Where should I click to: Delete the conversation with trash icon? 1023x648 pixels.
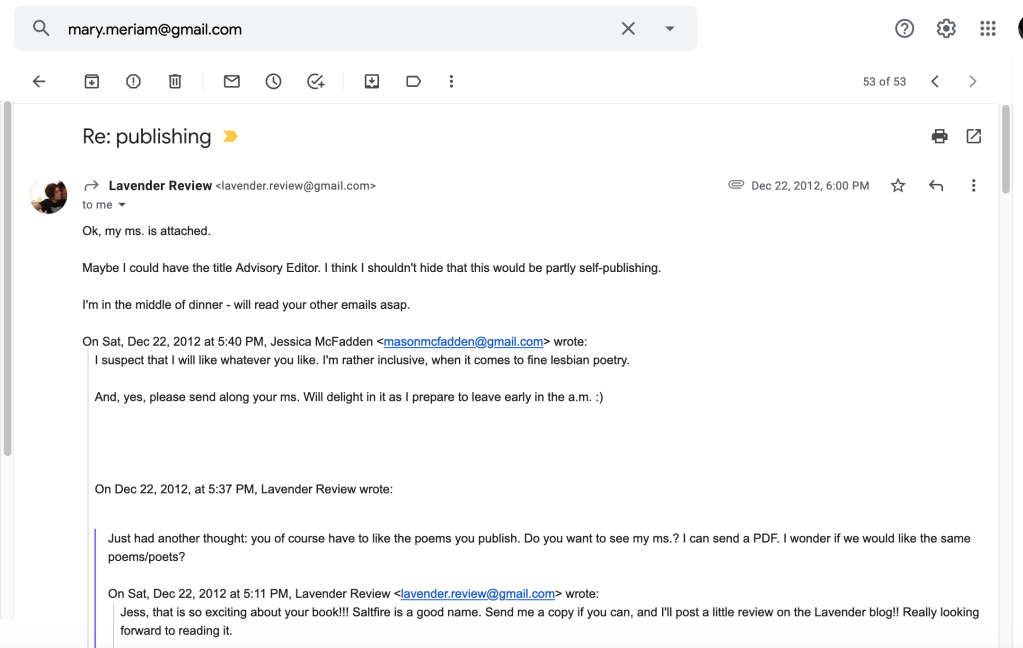(175, 82)
